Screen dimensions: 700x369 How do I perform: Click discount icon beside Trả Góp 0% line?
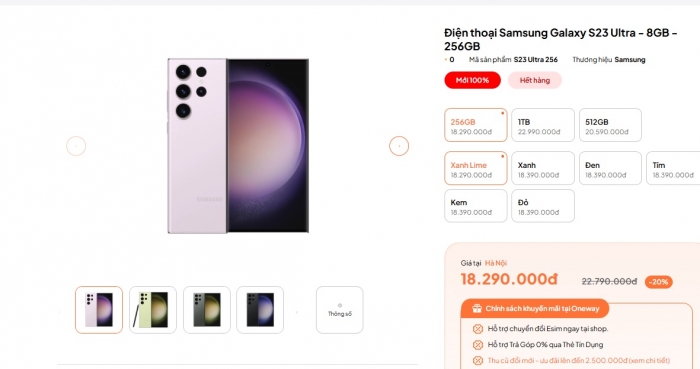pyautogui.click(x=478, y=345)
